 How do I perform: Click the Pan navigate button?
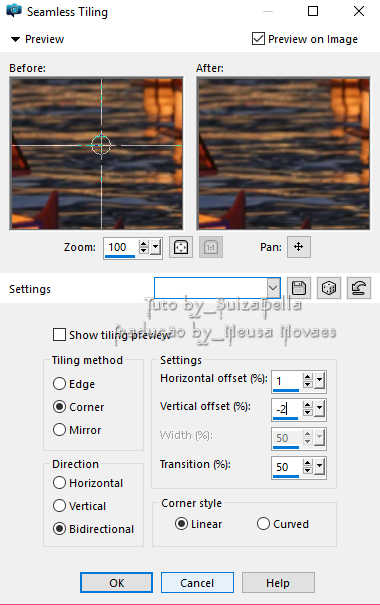point(299,247)
